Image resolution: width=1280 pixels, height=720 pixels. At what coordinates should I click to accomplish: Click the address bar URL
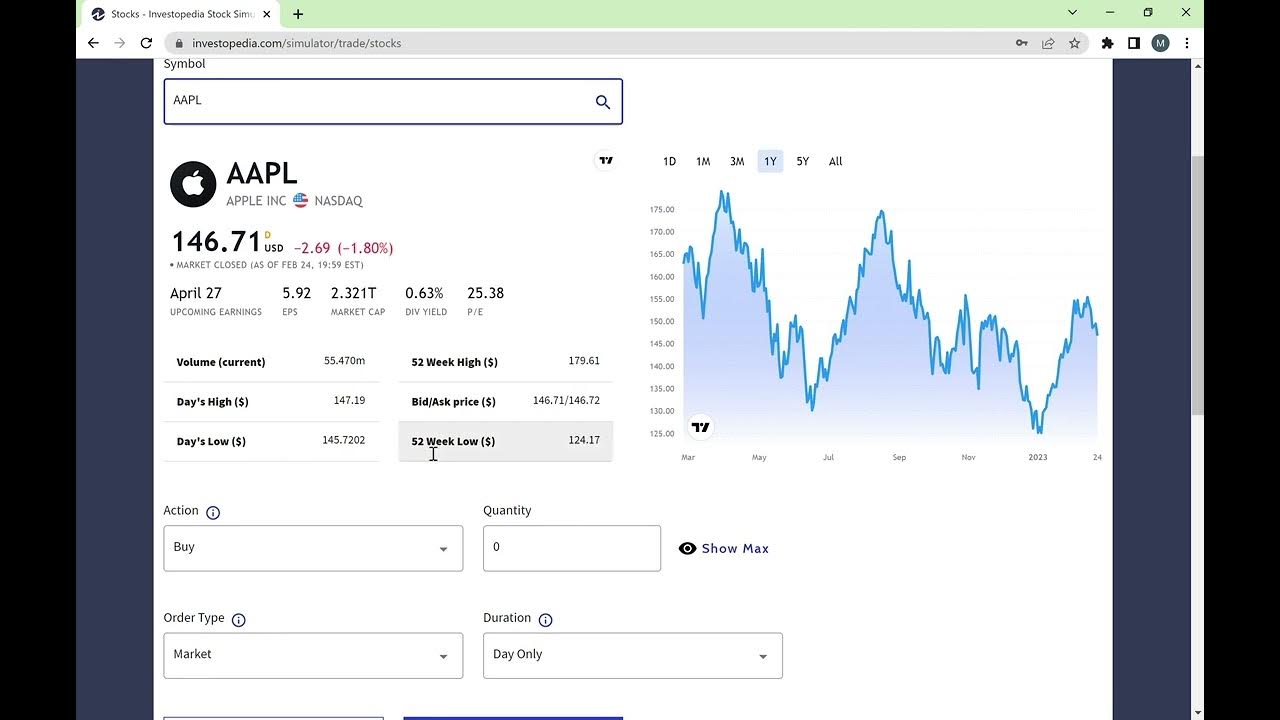click(297, 43)
